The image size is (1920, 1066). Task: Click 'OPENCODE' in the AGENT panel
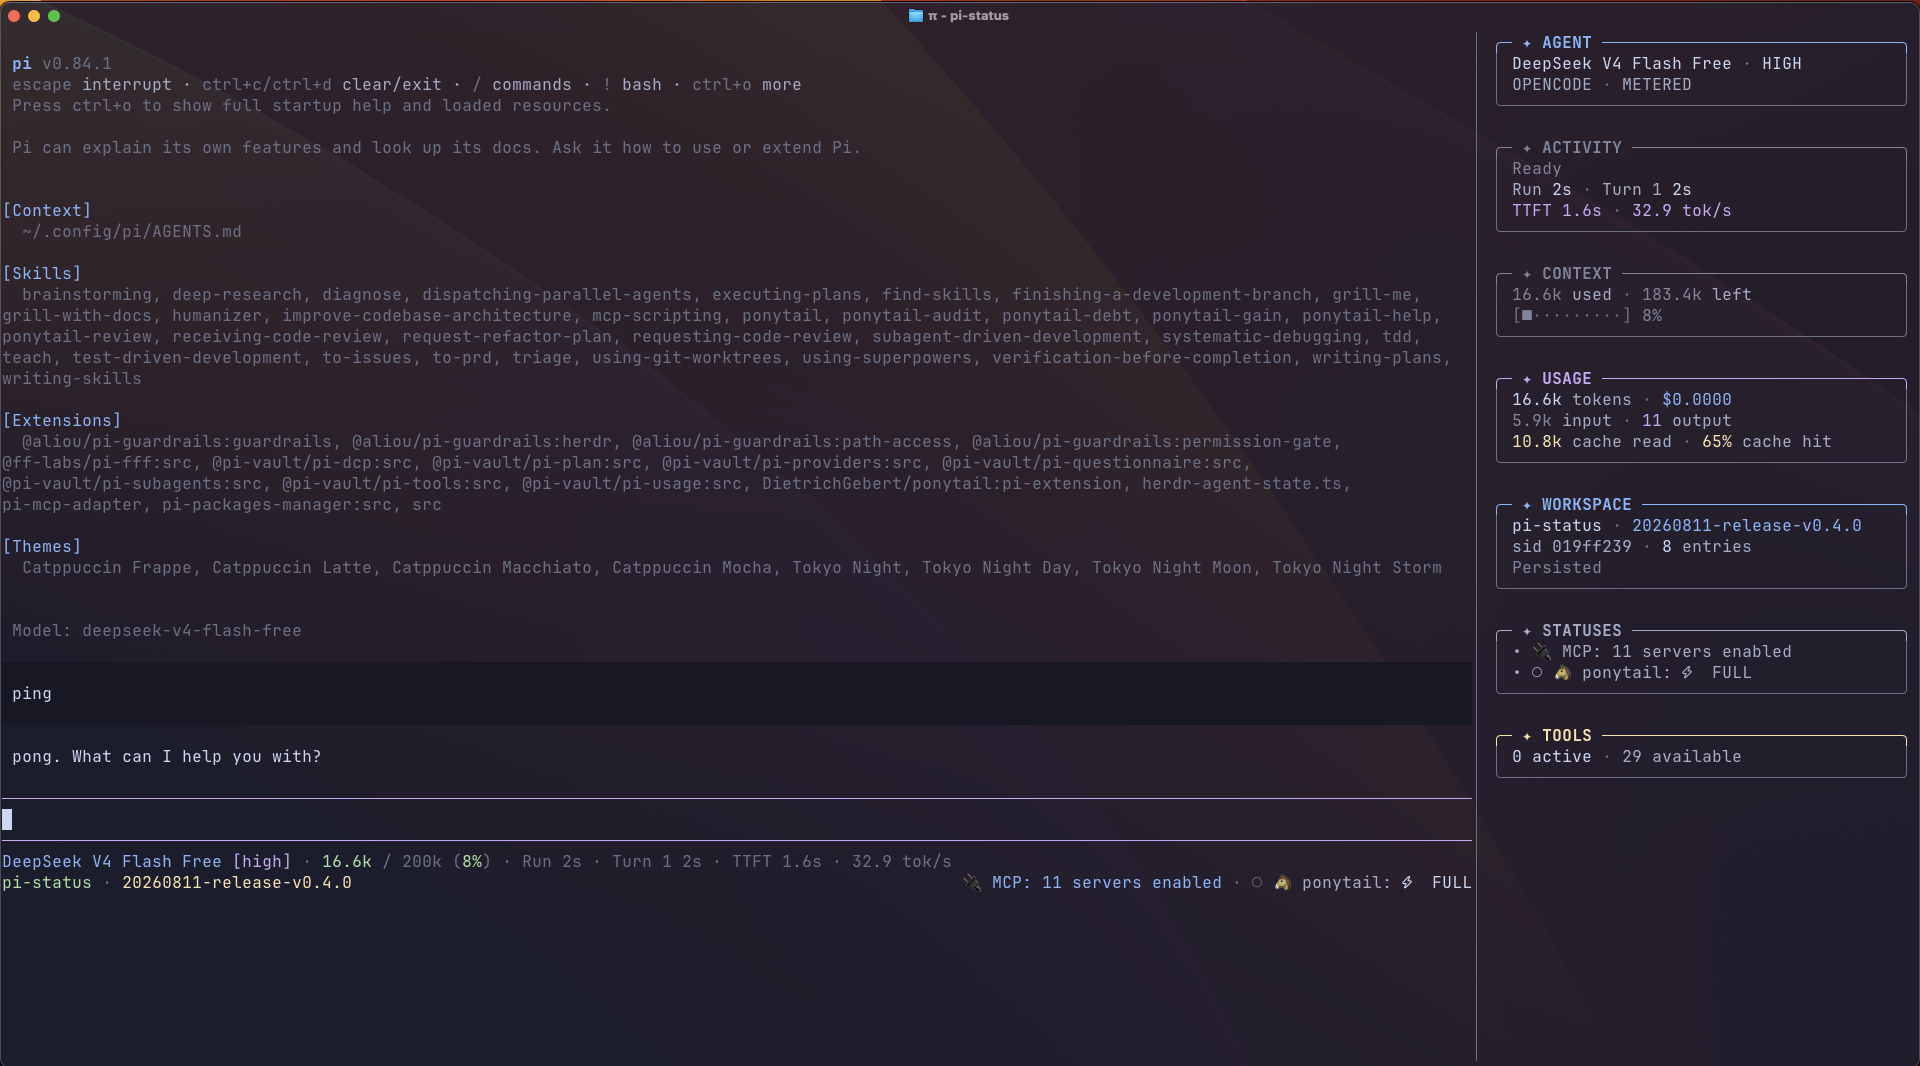pos(1552,85)
